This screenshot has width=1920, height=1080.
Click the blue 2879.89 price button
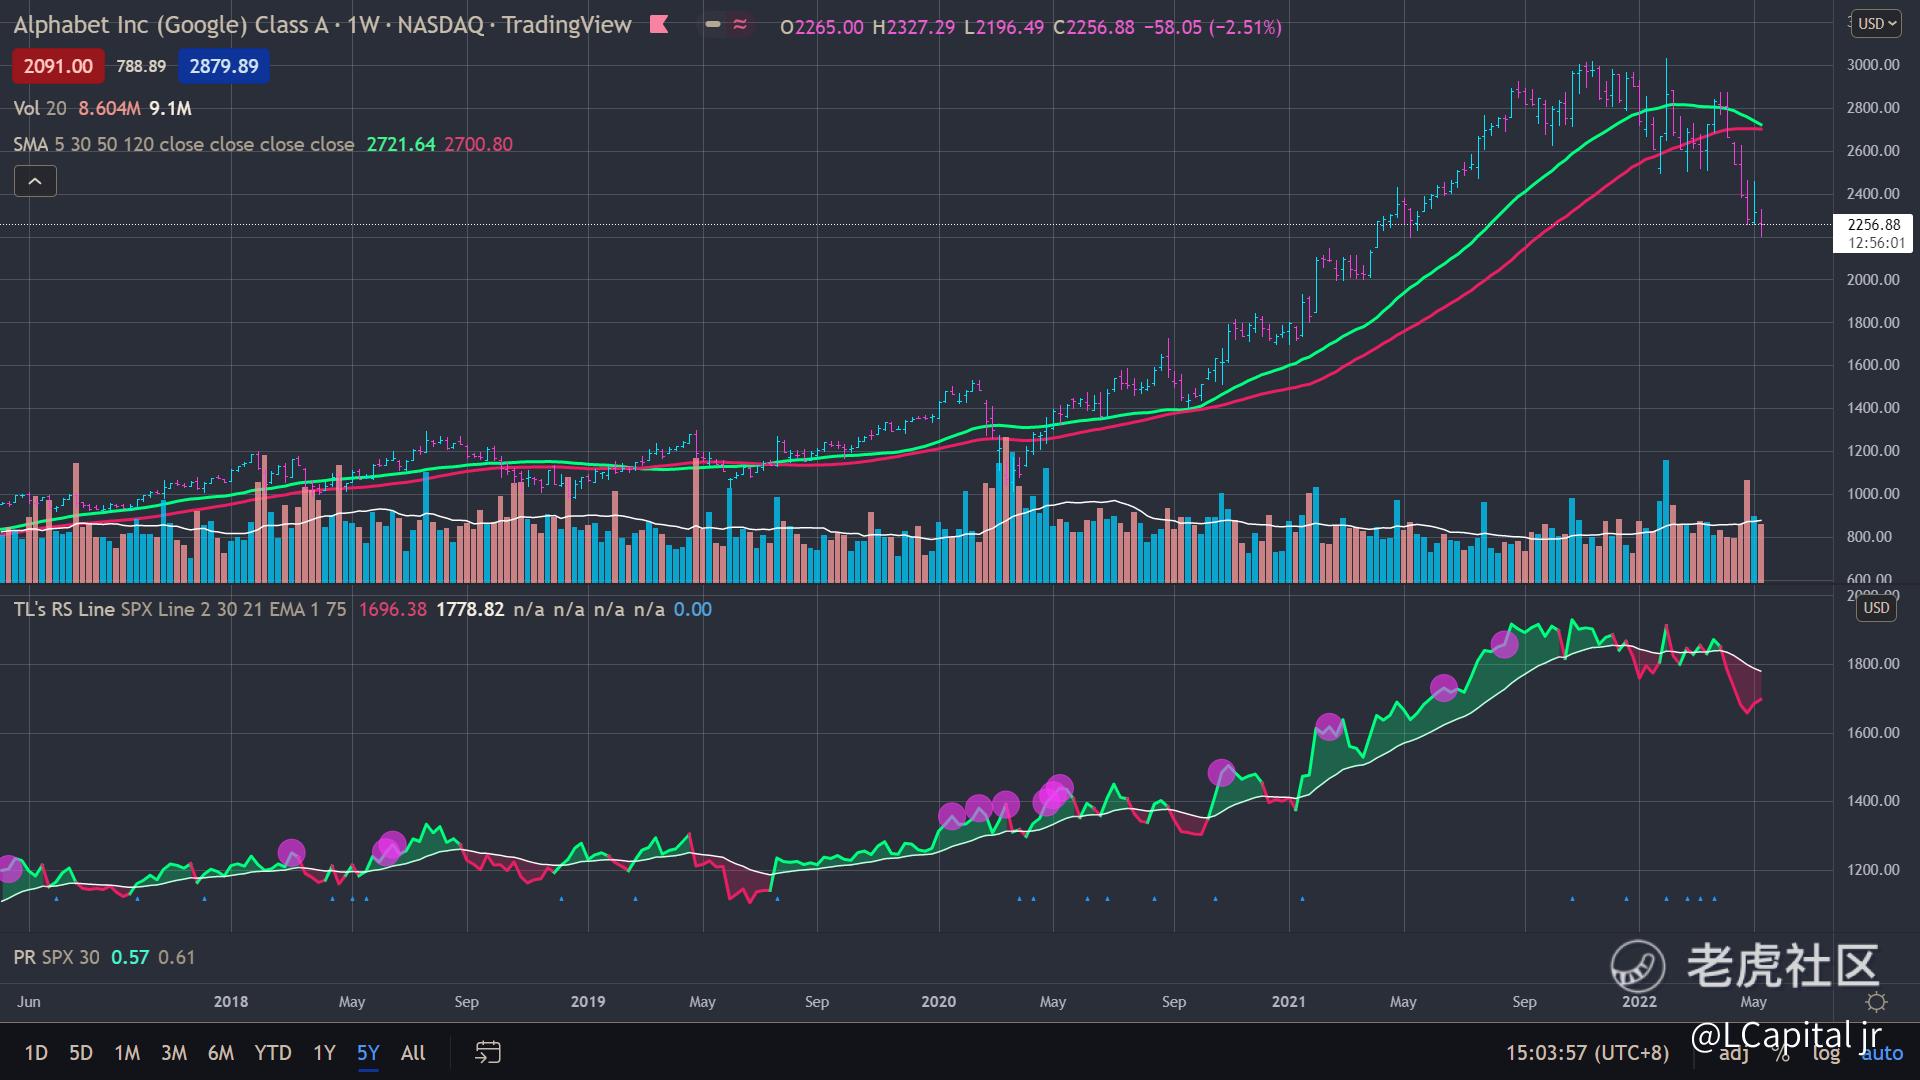click(x=224, y=66)
